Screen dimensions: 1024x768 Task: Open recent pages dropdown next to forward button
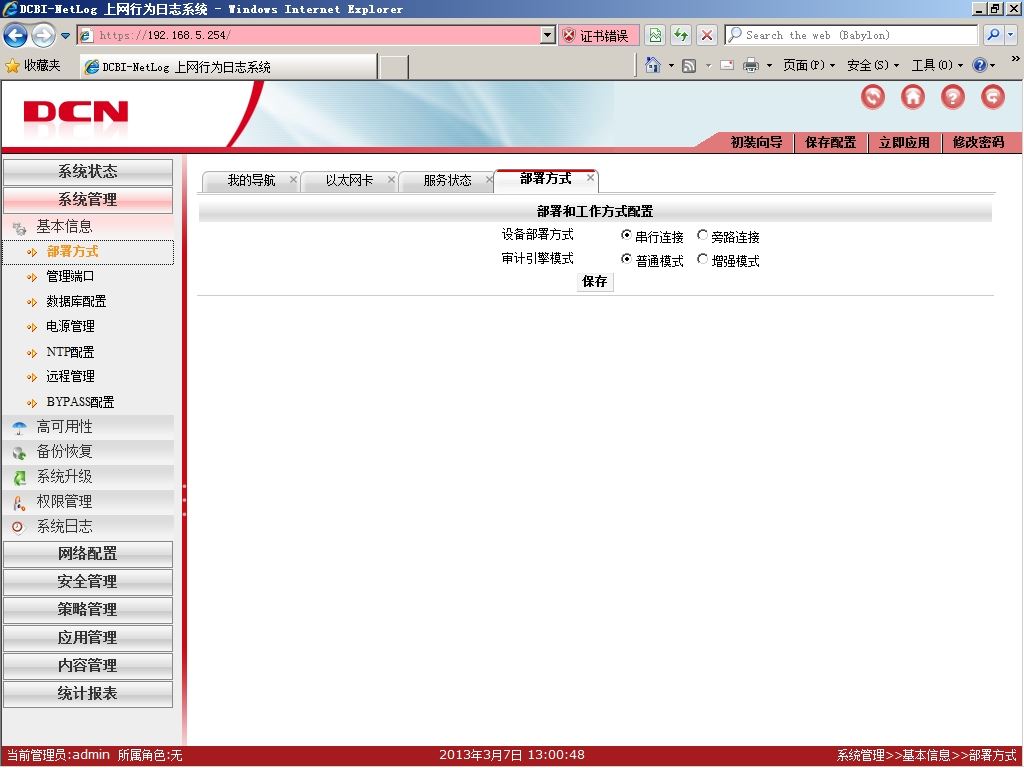65,35
